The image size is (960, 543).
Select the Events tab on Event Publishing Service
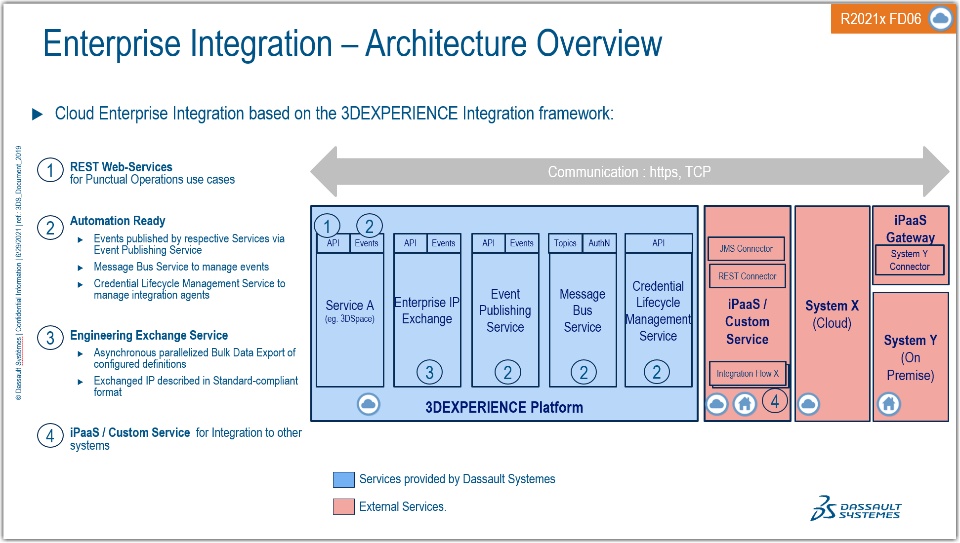point(522,243)
